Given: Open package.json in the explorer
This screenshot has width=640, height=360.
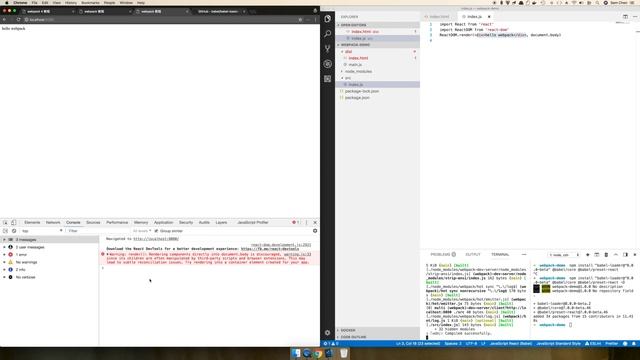Looking at the screenshot, I should click(357, 98).
